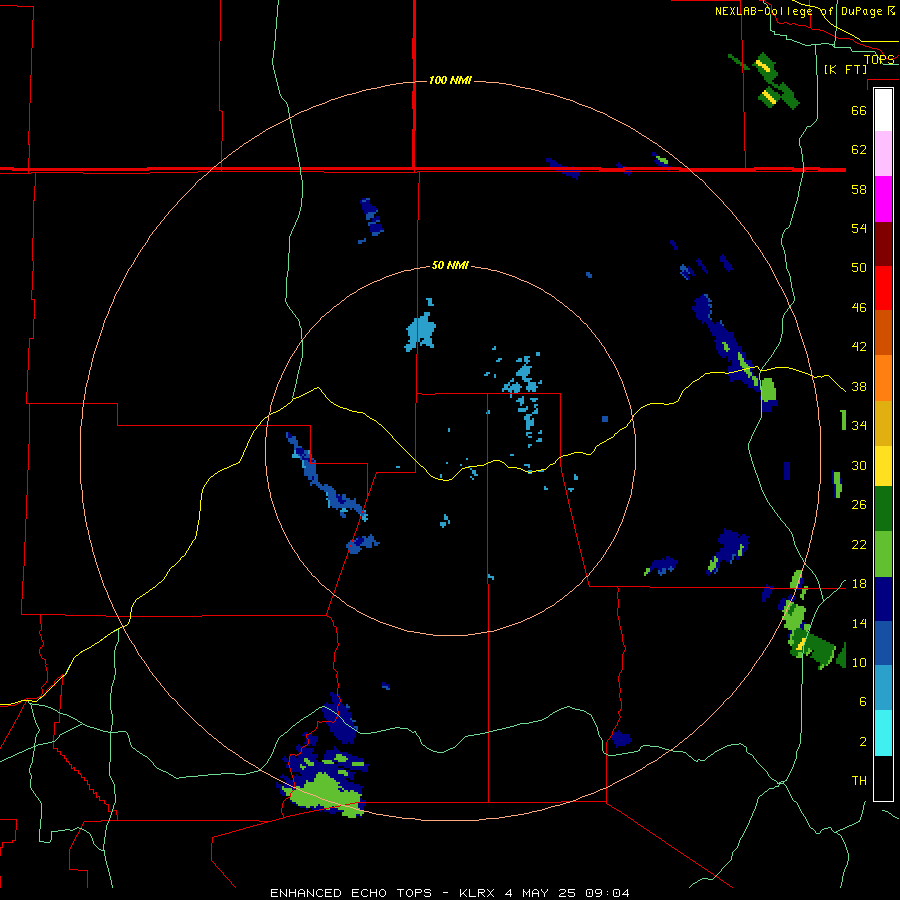Click the legend value 38

859,386
